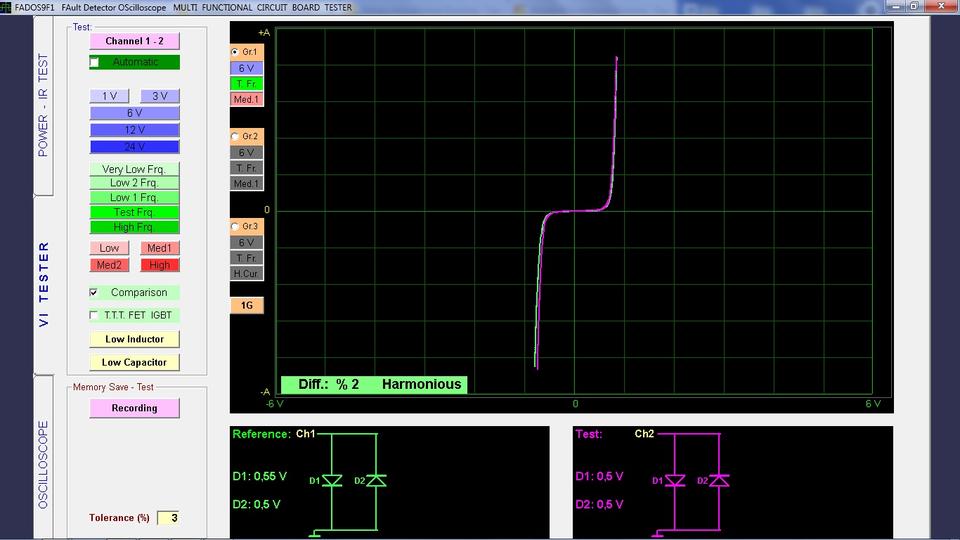
Task: Select the Gr.2 radio button
Action: tap(236, 136)
